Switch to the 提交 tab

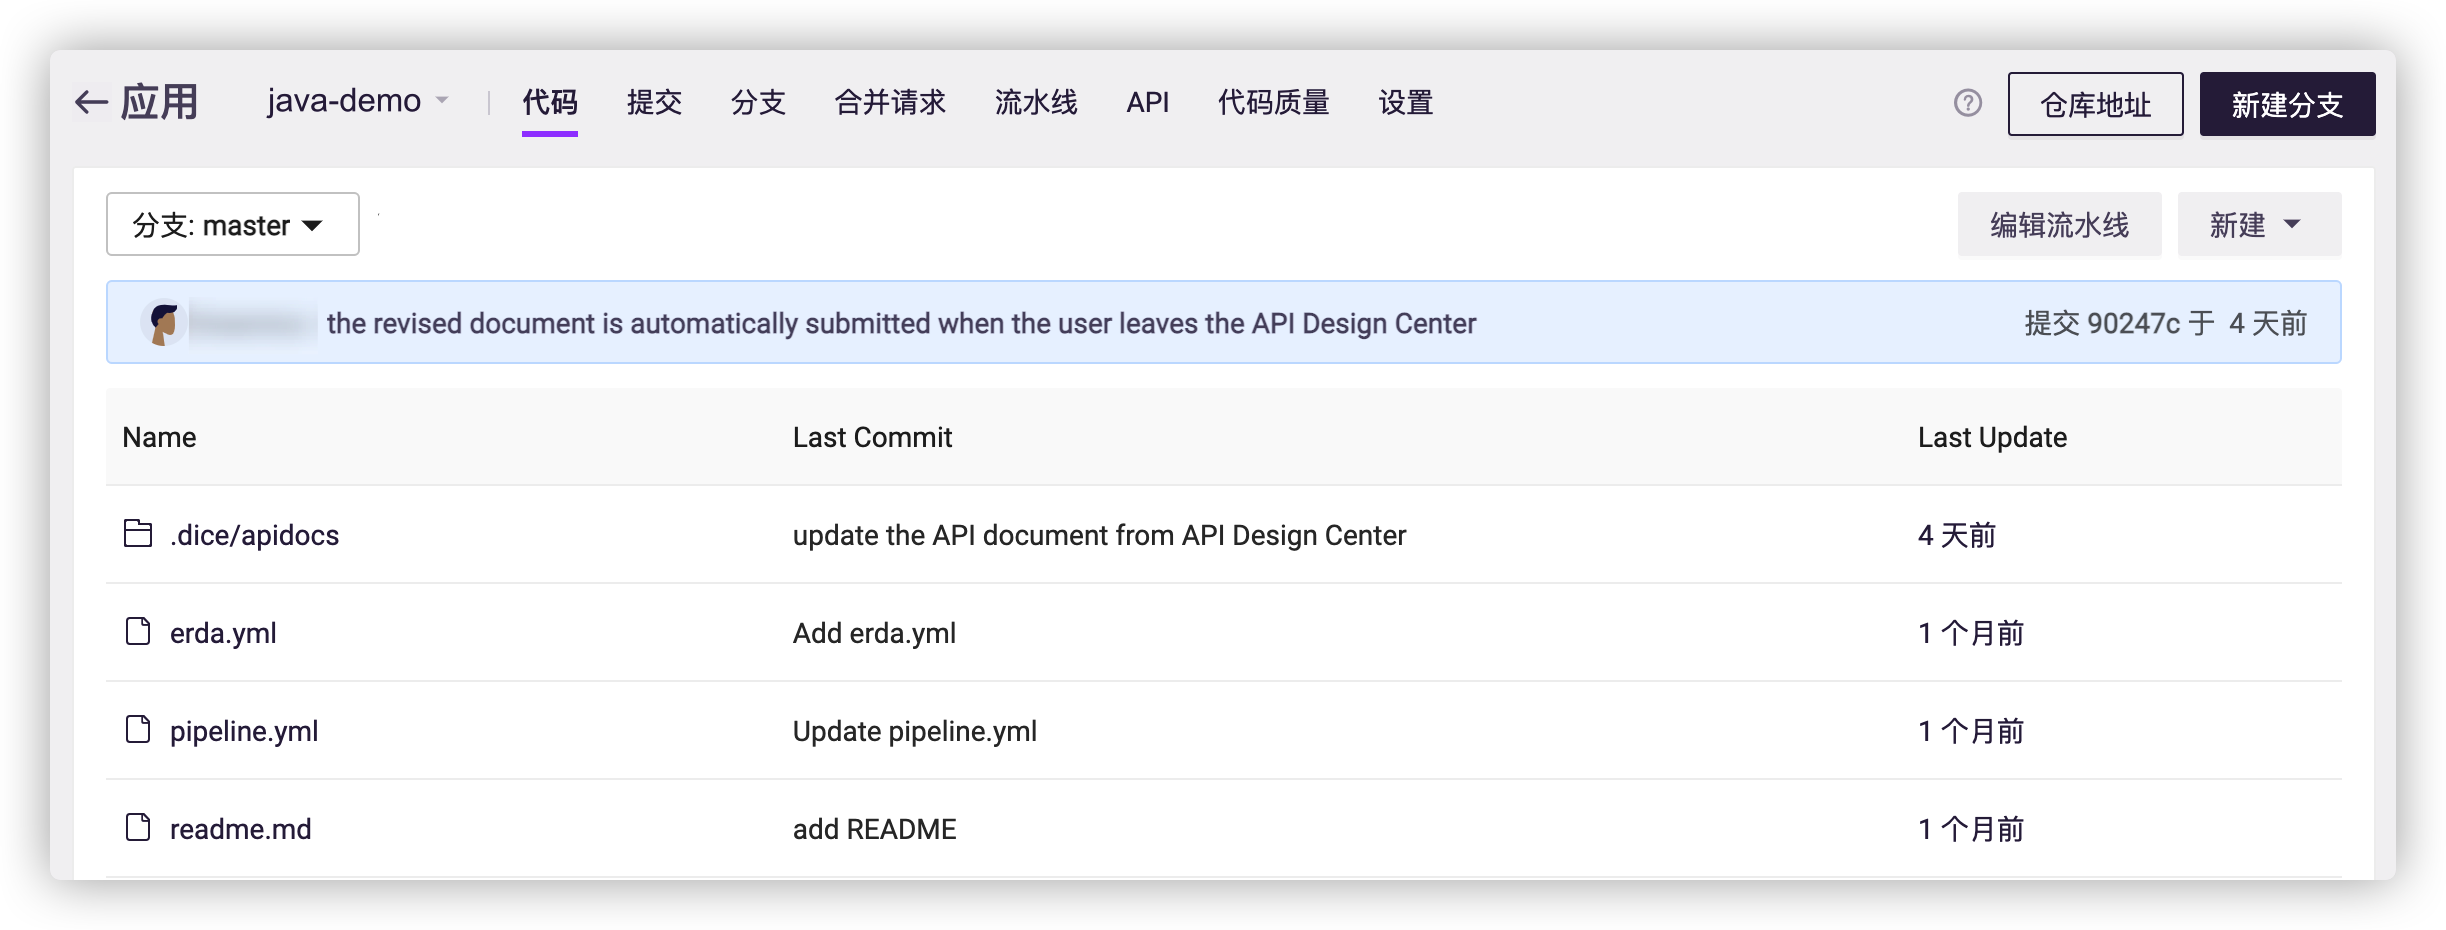(x=654, y=102)
